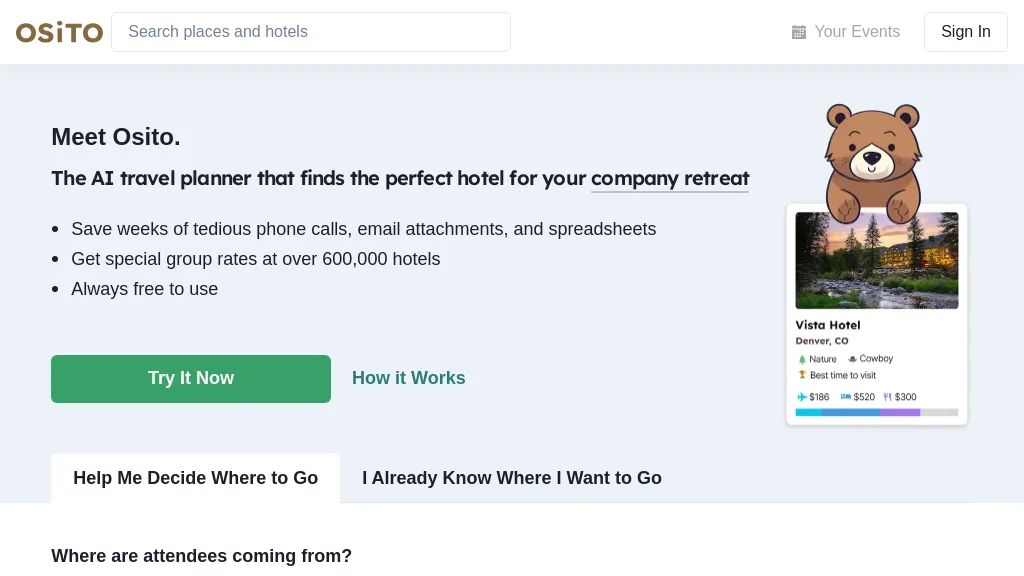
Task: Click the bed lodging cost icon showing $520
Action: click(845, 397)
